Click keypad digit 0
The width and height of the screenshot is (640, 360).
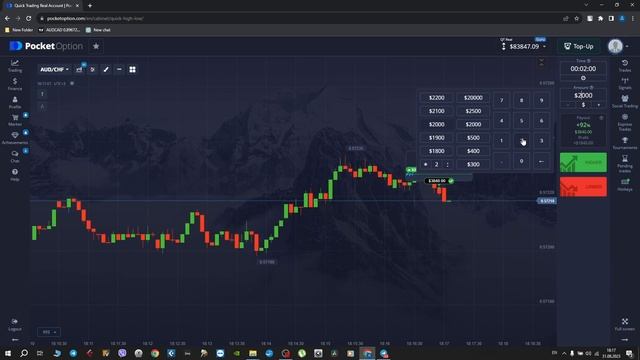coord(522,161)
